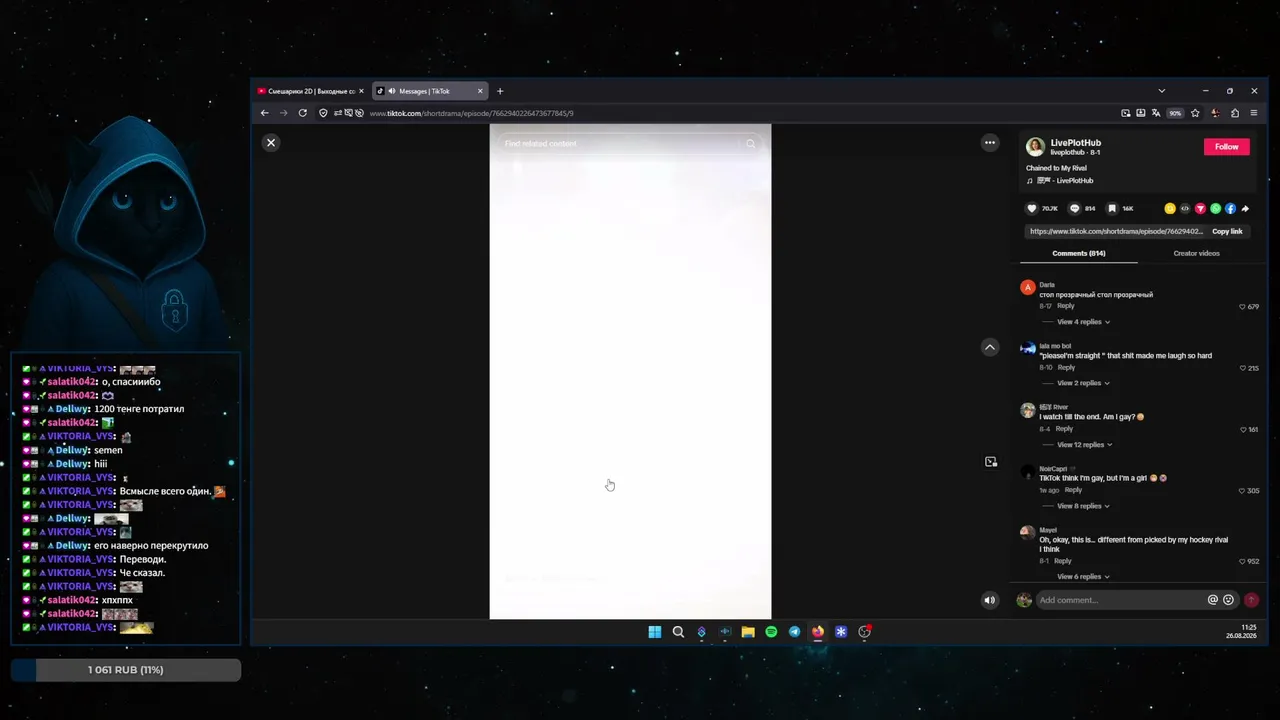Expand View 4 replies under Daria's comment
This screenshot has height=720, width=1280.
click(x=1083, y=322)
